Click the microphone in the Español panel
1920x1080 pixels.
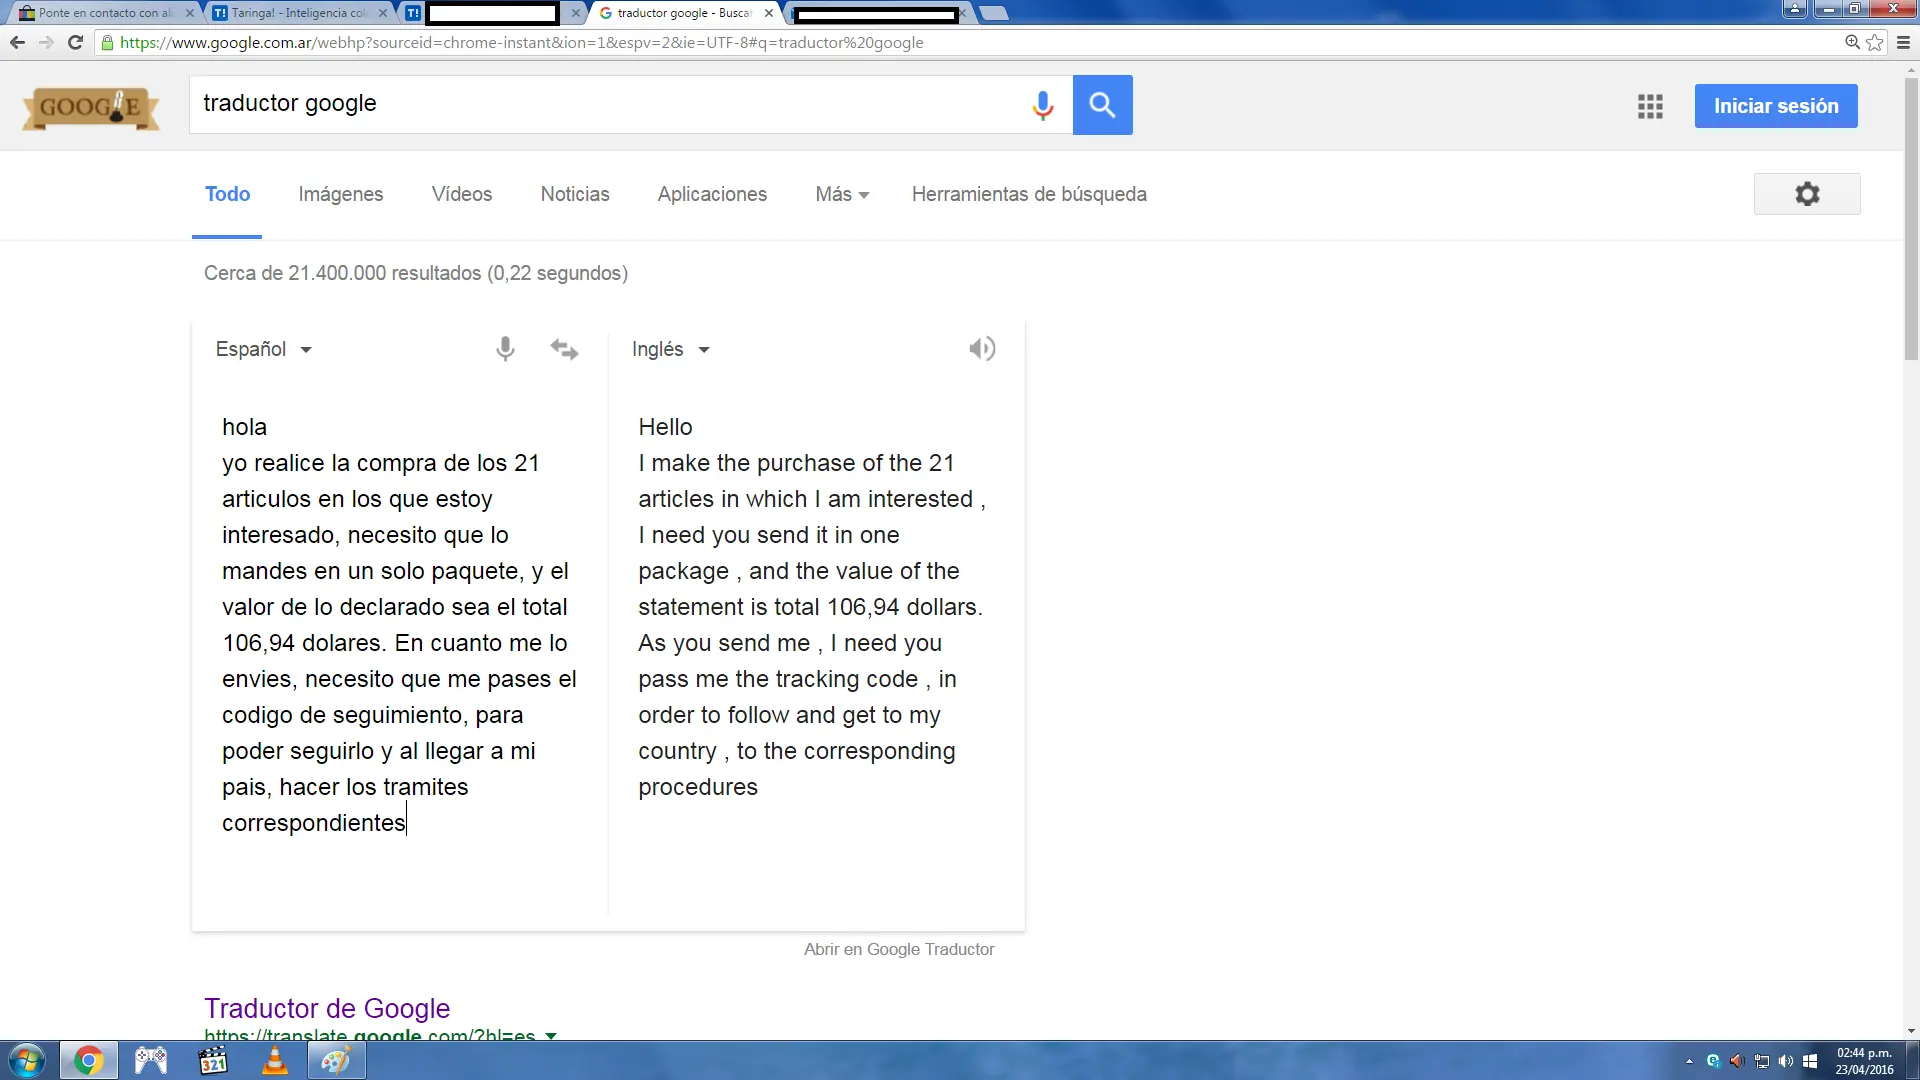[x=505, y=349]
